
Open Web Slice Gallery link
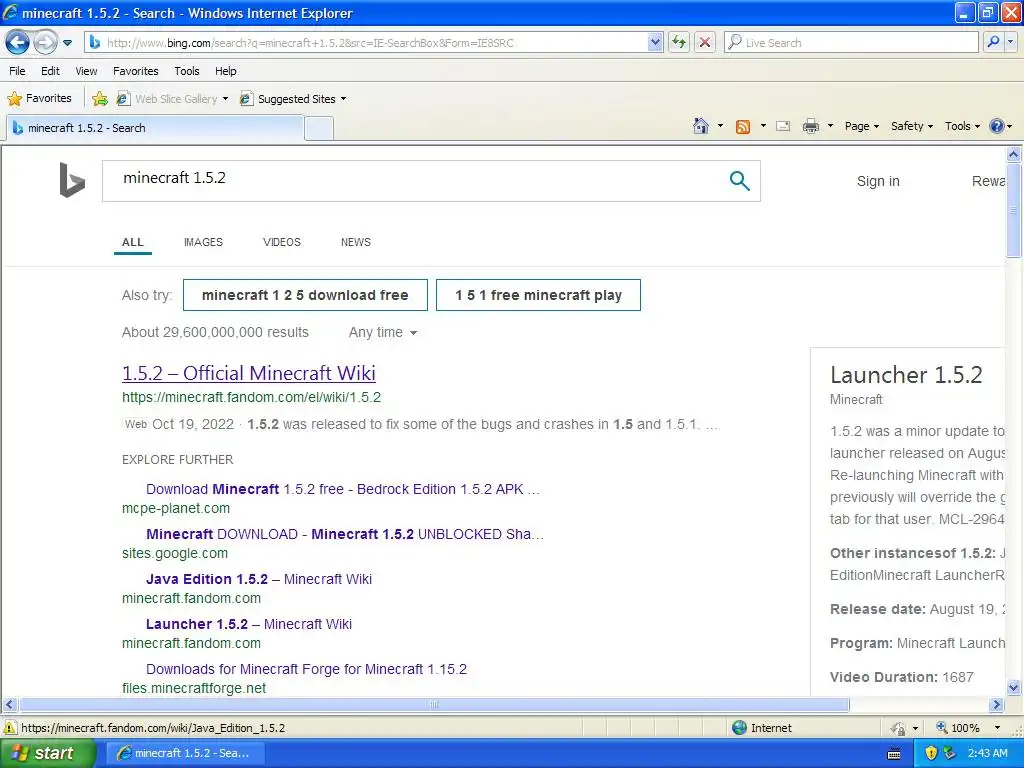(x=172, y=99)
